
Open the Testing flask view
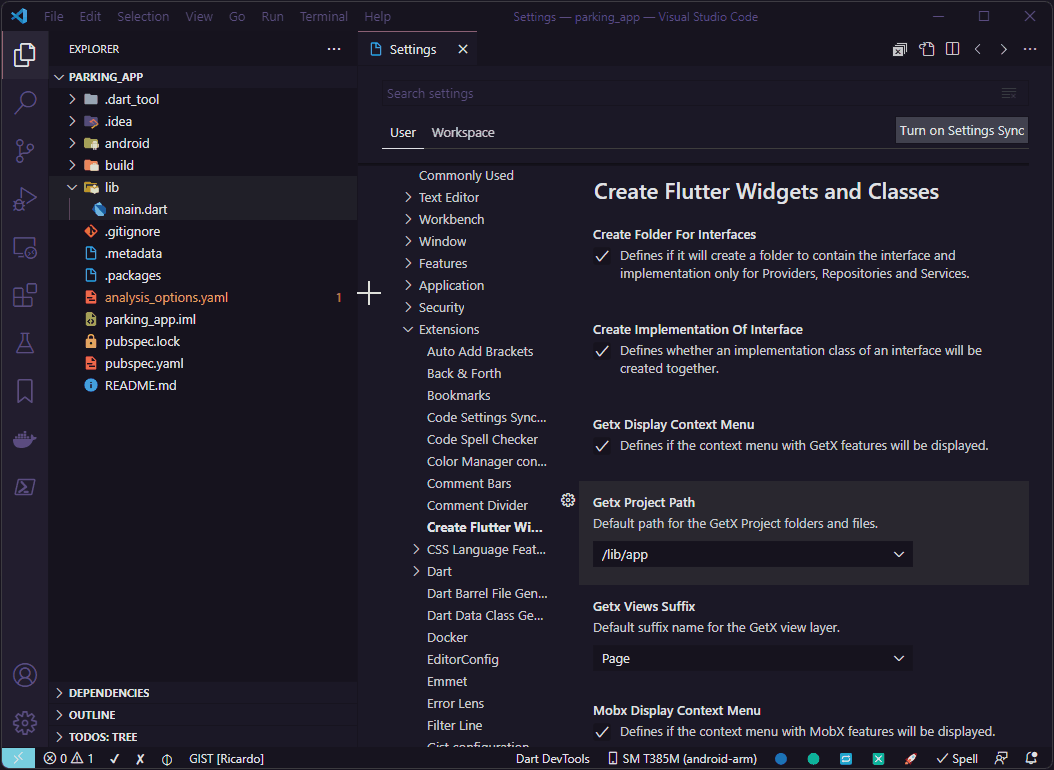tap(25, 343)
